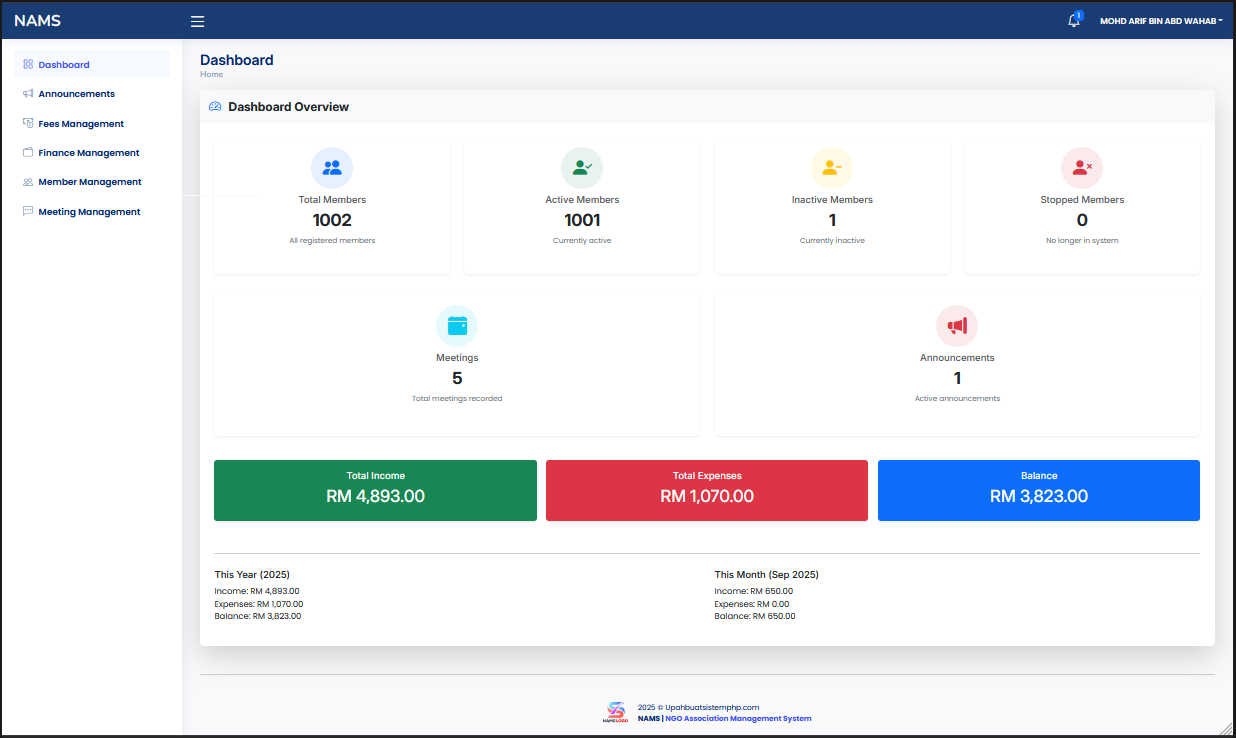
Task: Click the Meetings calendar icon
Action: 457,326
